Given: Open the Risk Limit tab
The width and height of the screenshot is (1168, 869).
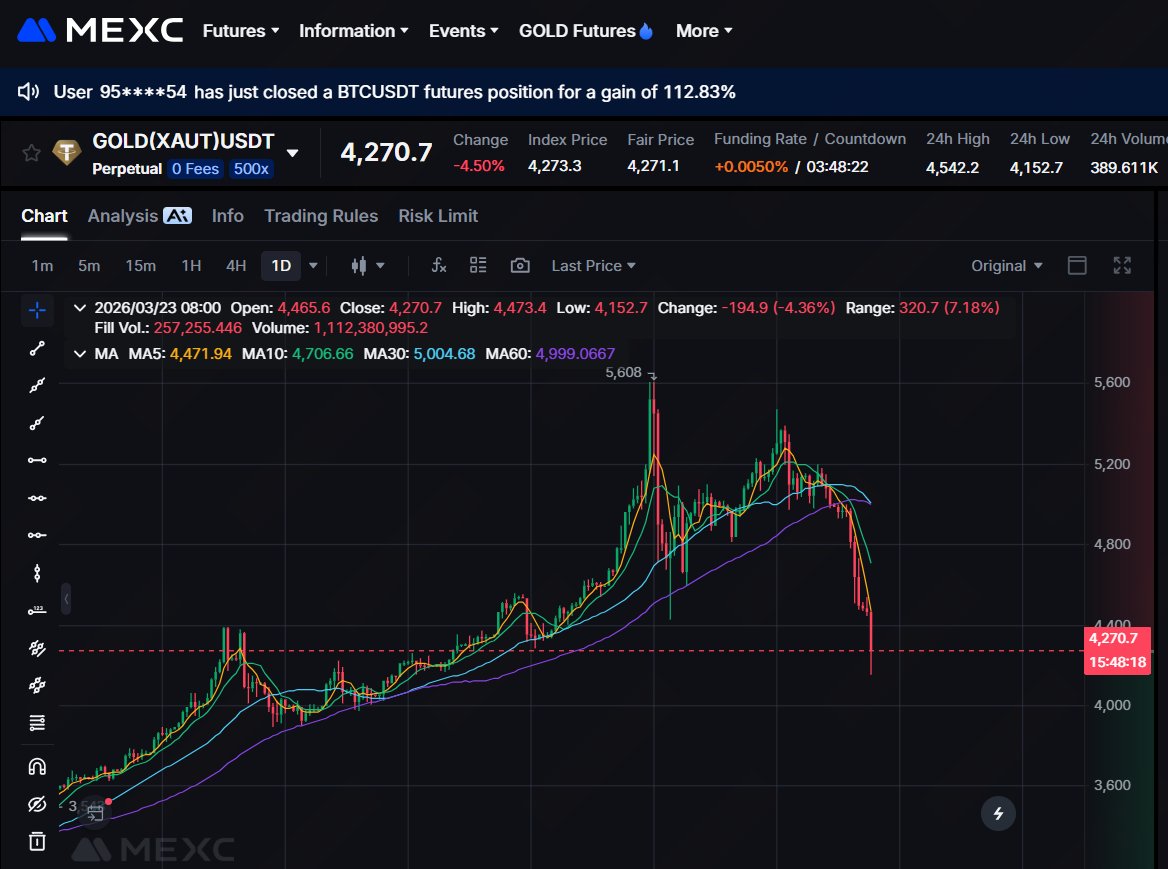Looking at the screenshot, I should coord(438,216).
